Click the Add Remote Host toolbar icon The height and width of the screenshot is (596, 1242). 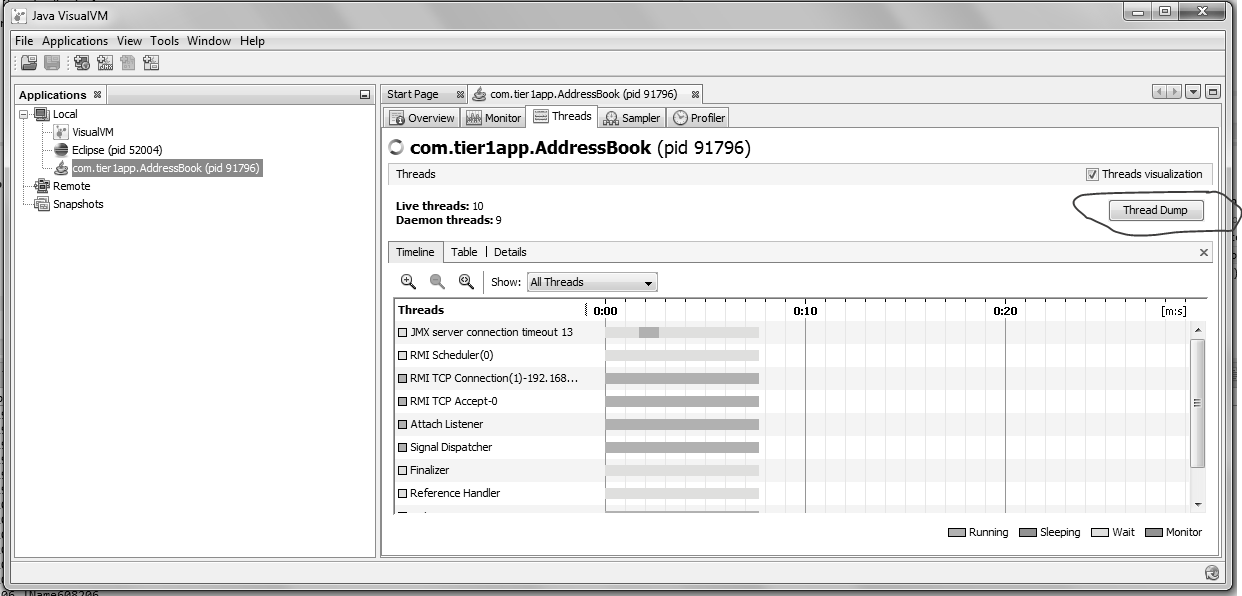81,63
